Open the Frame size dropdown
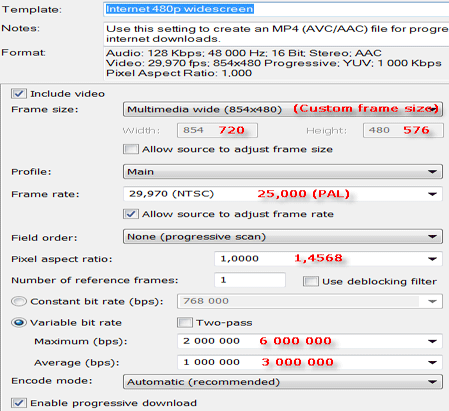 [283, 109]
